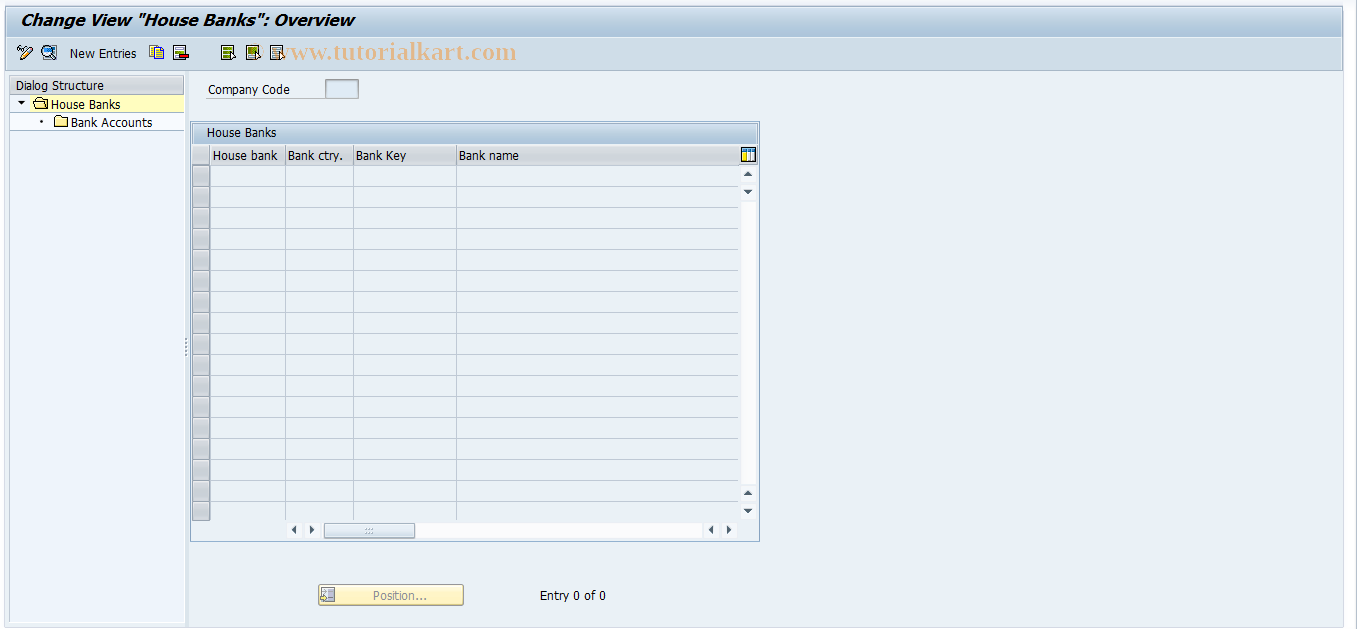The width and height of the screenshot is (1357, 629).
Task: Toggle Display/Change mode pencil icon
Action: [25, 53]
